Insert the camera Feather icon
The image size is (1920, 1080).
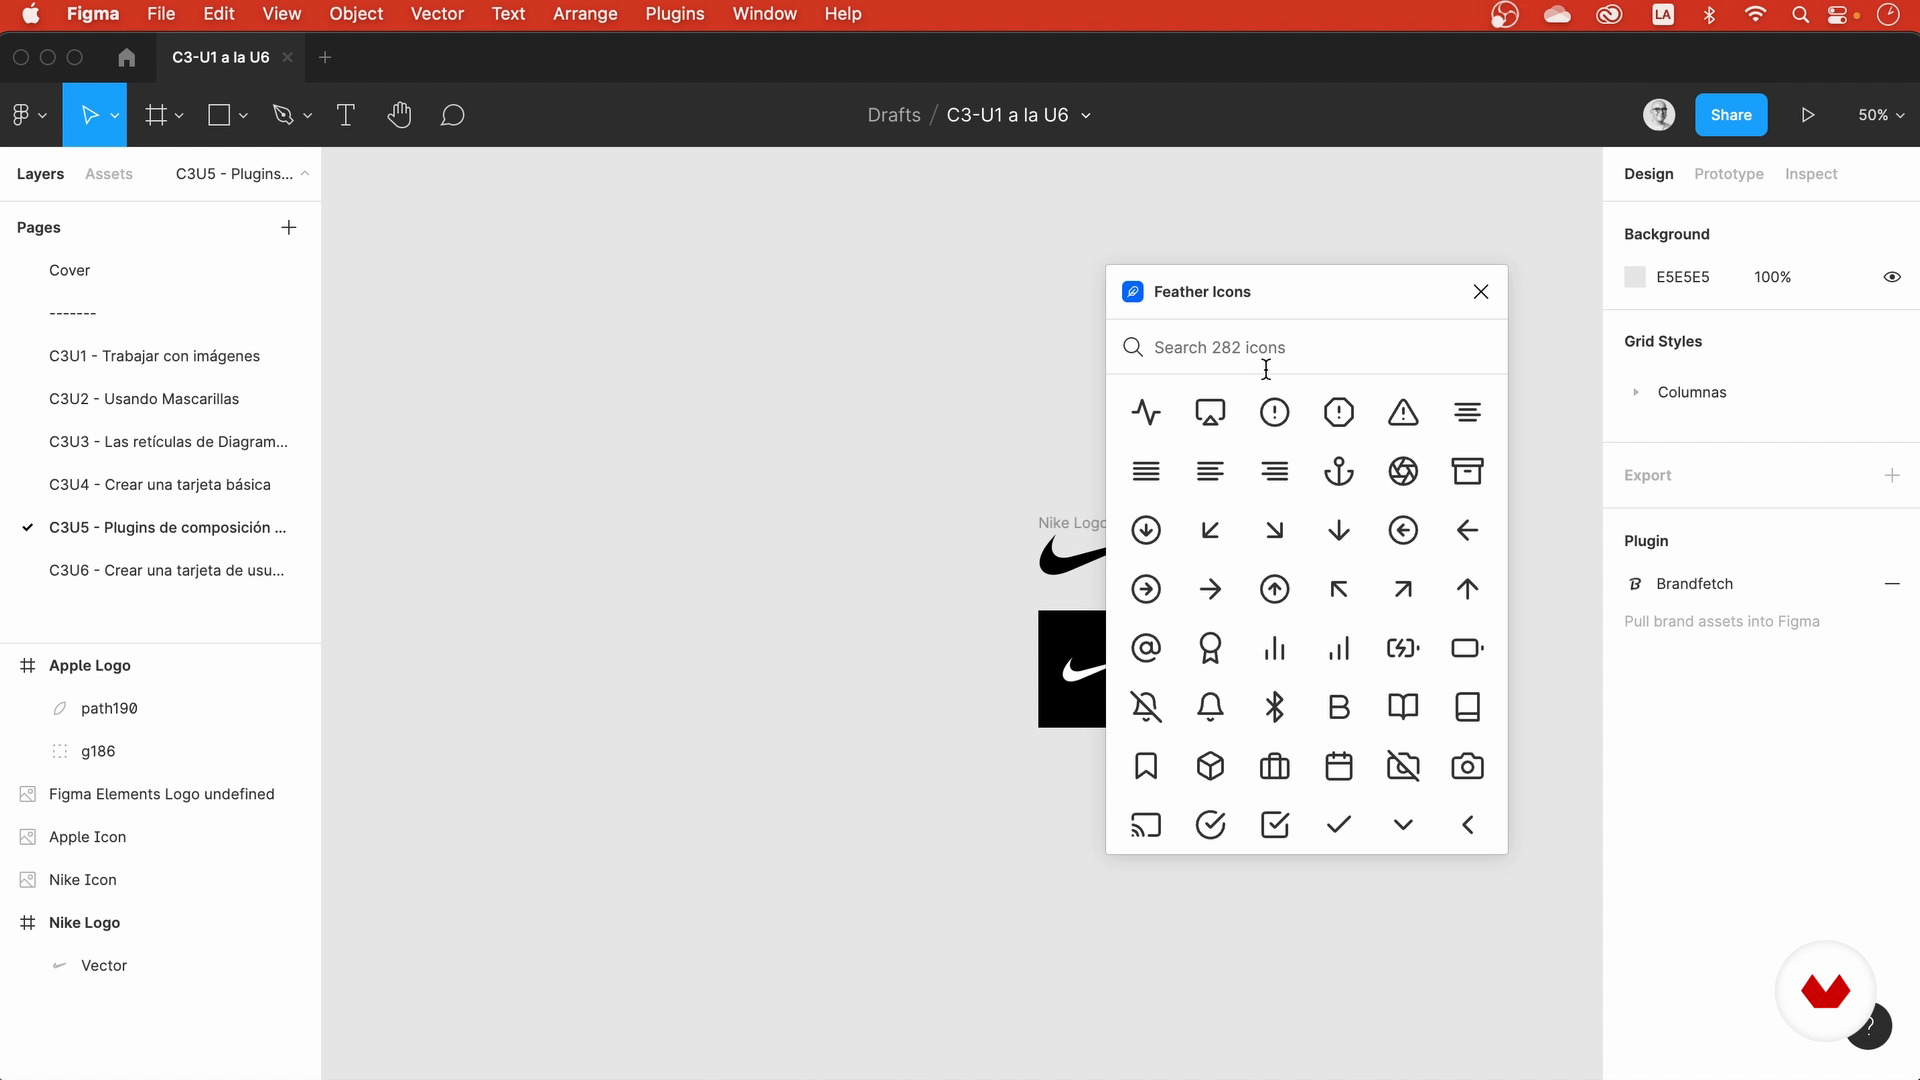pos(1467,766)
